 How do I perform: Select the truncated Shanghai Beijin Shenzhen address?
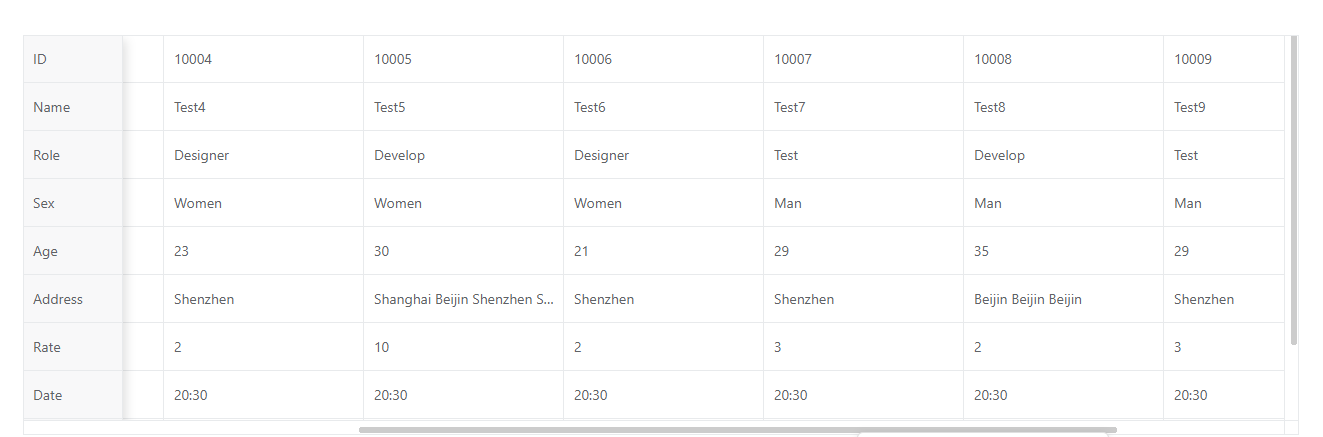tap(463, 299)
